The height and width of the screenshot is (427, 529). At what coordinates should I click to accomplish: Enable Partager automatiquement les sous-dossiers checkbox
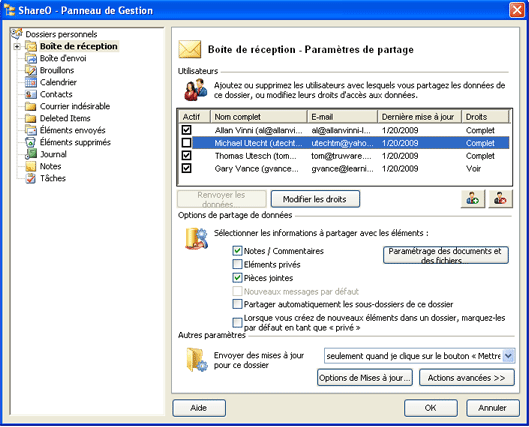tap(237, 304)
